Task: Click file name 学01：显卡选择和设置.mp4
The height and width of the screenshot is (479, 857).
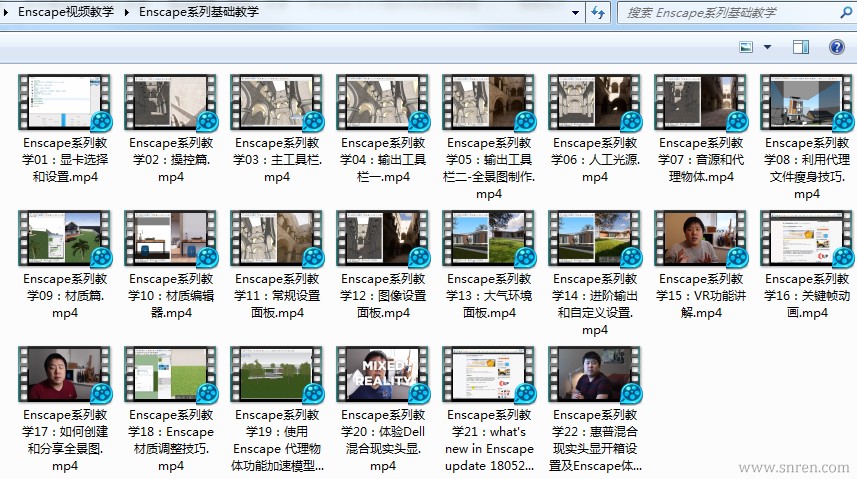Action: click(x=65, y=160)
